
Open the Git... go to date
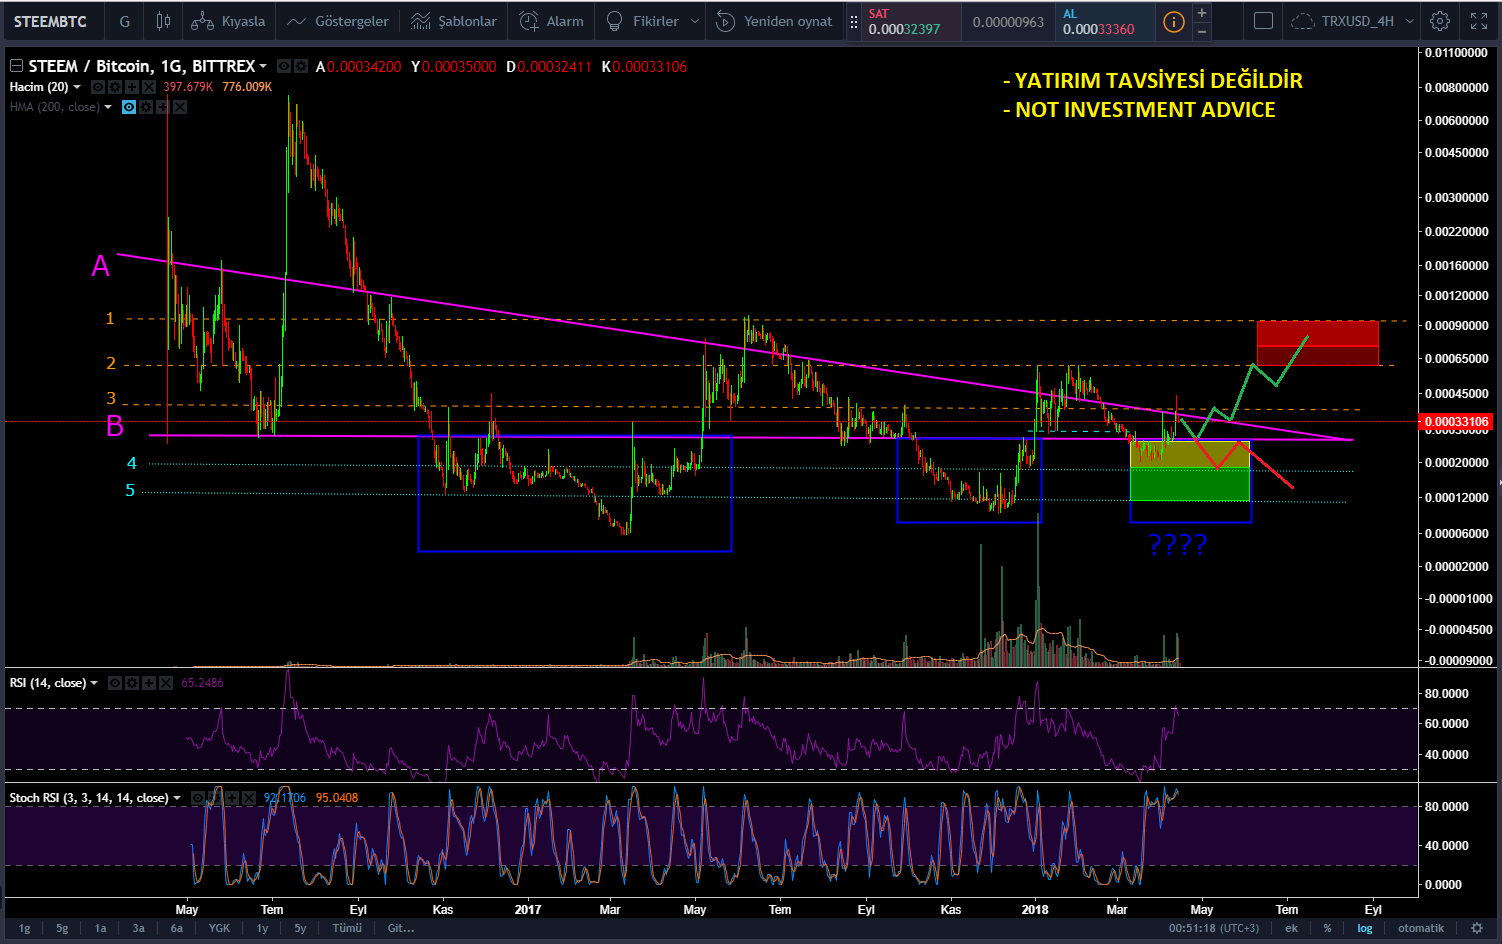click(x=401, y=928)
